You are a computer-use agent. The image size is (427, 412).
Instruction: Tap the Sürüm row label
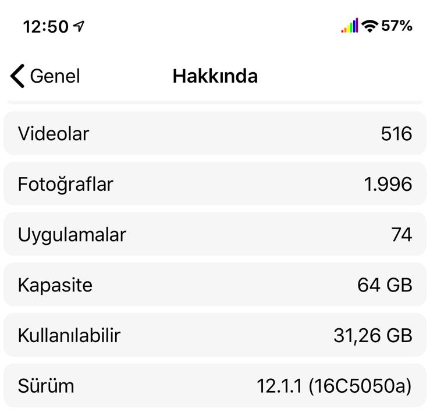[x=46, y=386]
